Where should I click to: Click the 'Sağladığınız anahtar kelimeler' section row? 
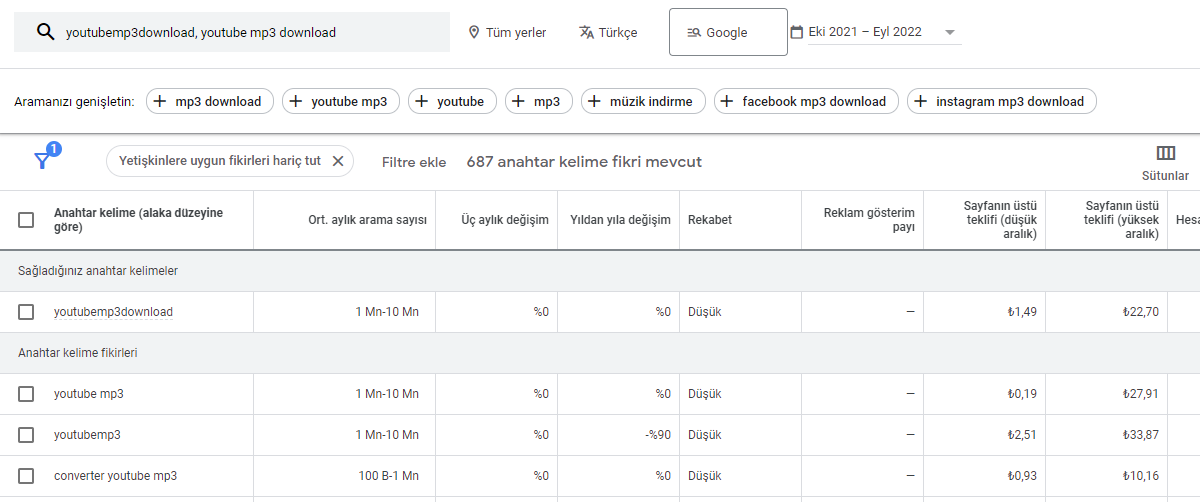pos(600,271)
